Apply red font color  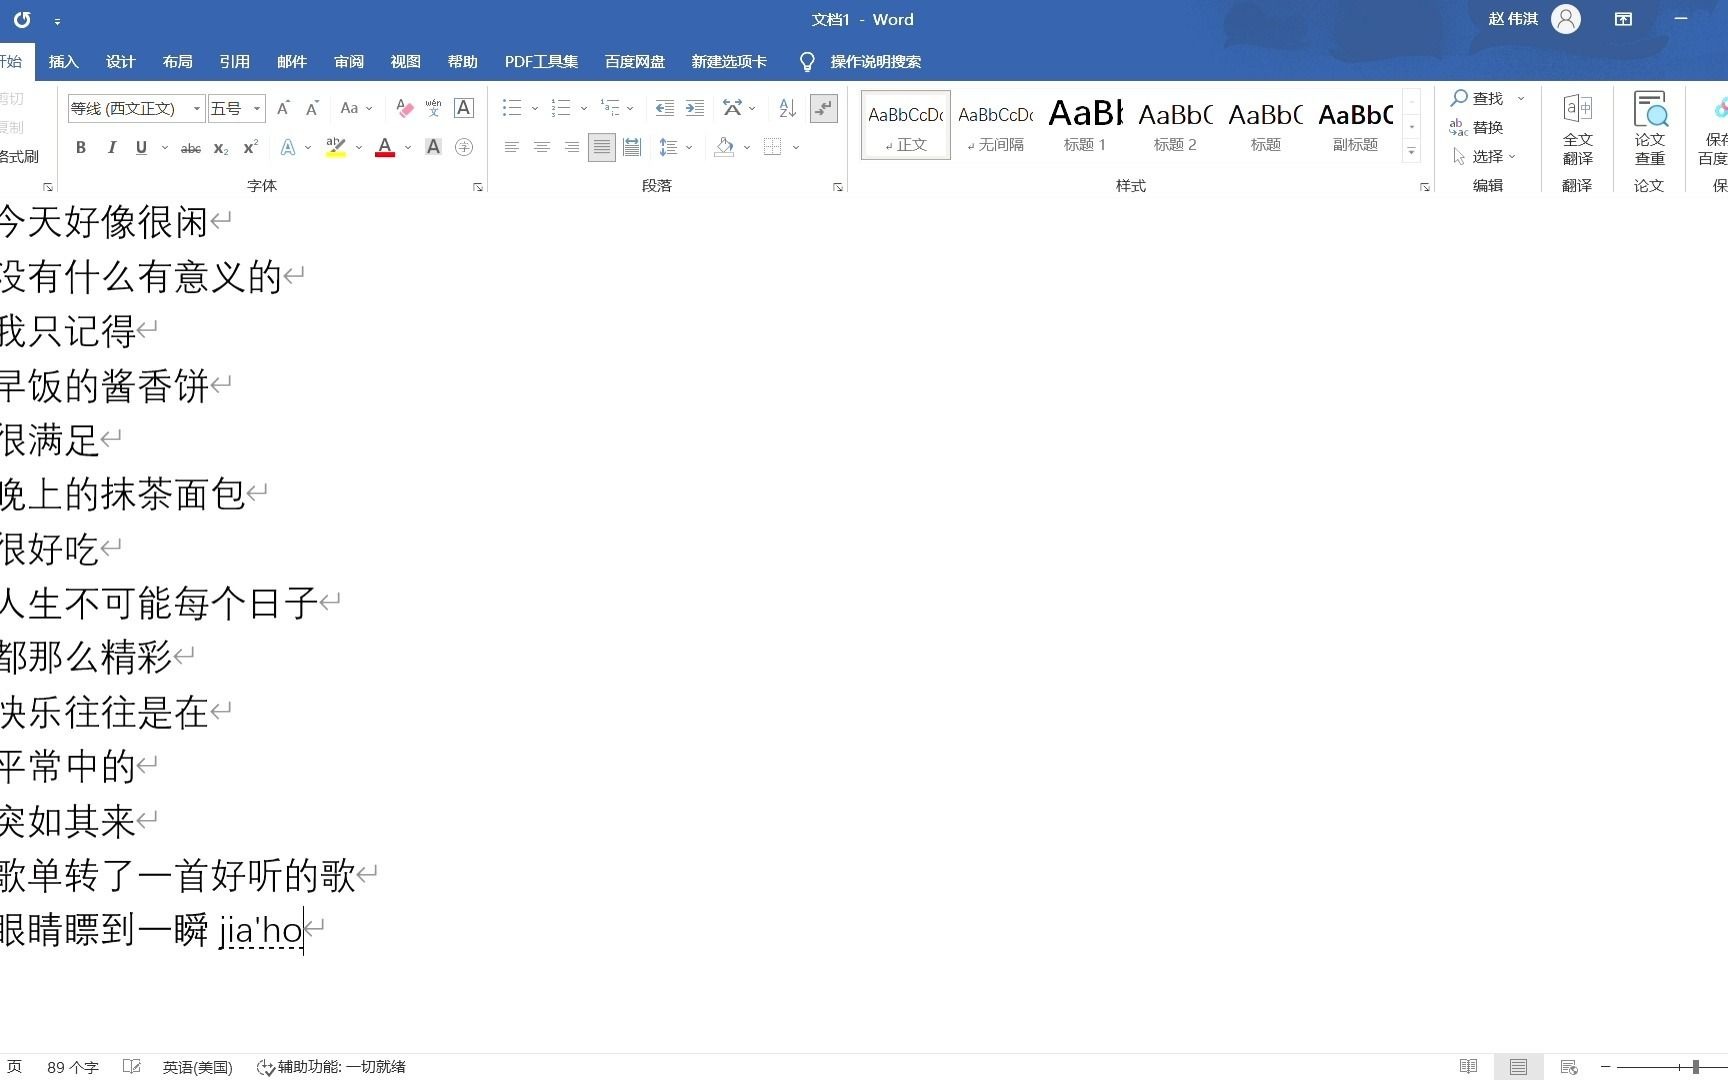click(385, 148)
